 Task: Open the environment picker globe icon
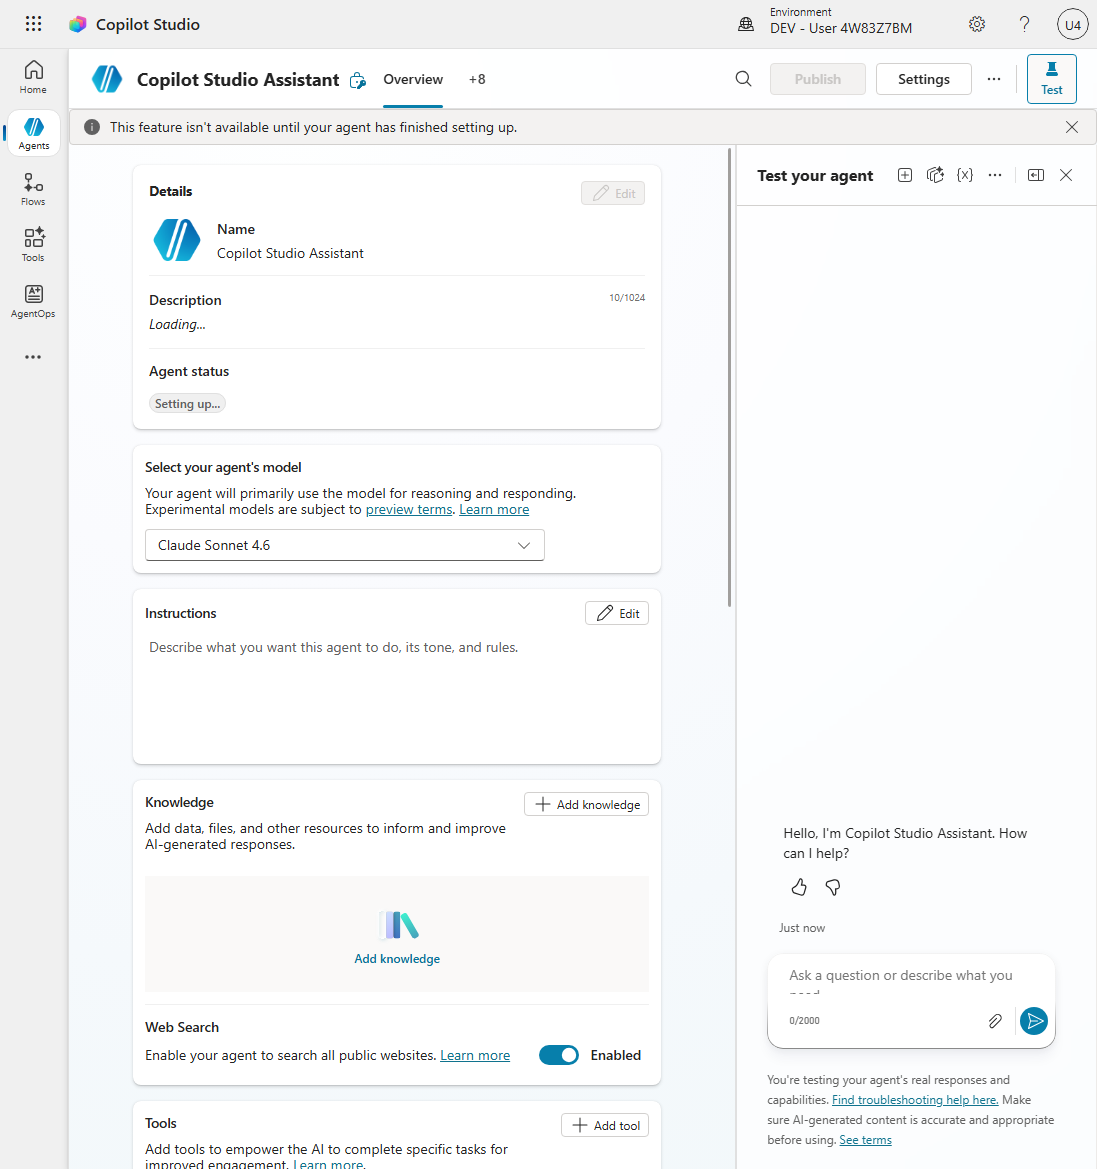(746, 25)
